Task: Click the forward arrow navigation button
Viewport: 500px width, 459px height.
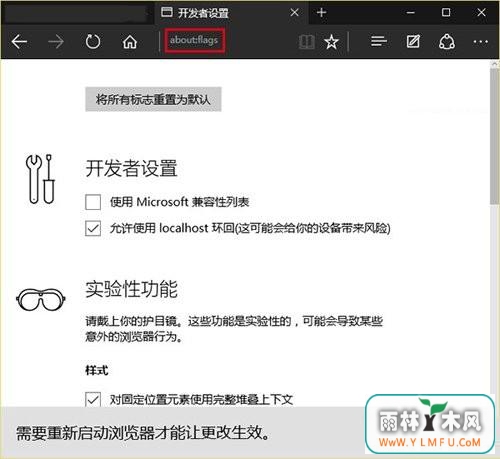Action: click(x=56, y=42)
